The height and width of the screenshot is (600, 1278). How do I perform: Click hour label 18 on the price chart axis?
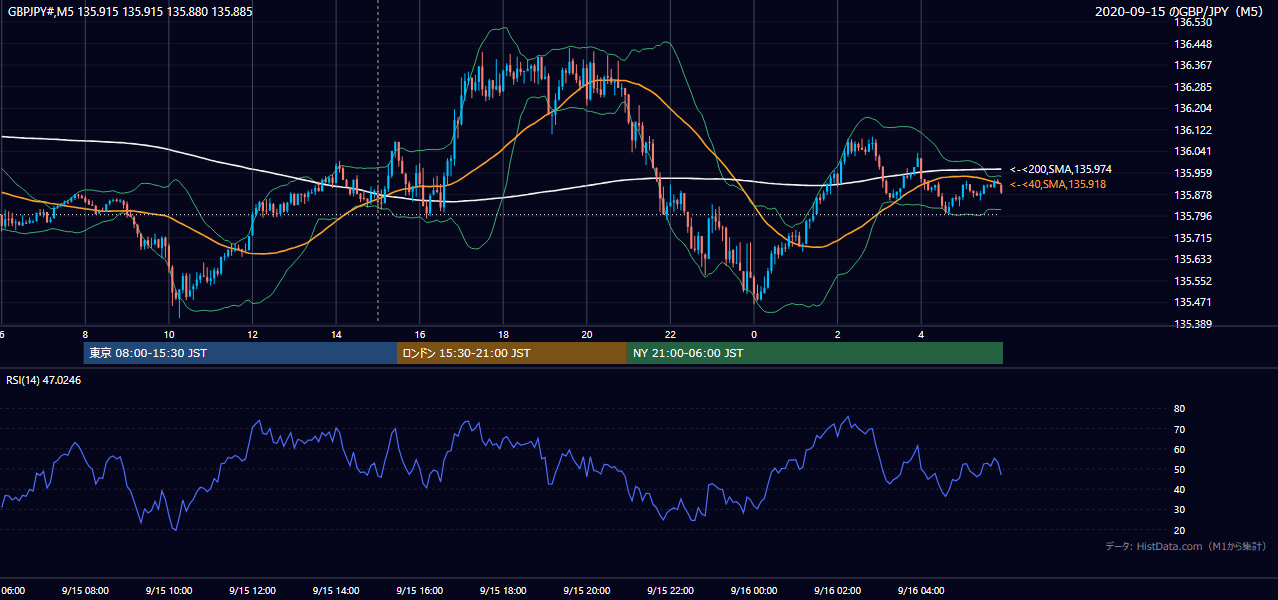(503, 334)
